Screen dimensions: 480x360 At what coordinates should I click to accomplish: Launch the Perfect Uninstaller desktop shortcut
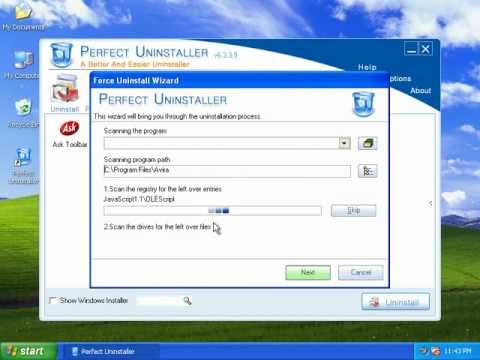pos(23,166)
